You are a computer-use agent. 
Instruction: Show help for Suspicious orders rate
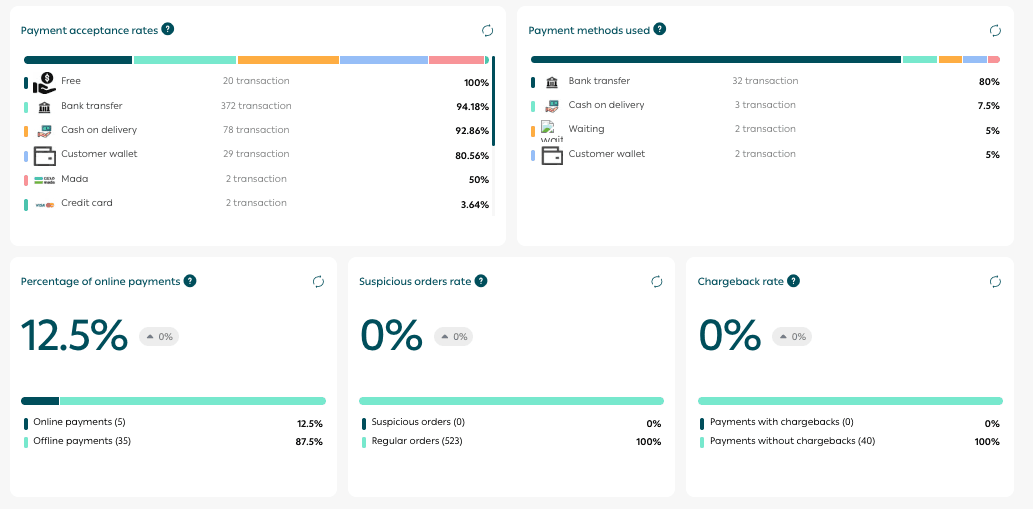(481, 281)
